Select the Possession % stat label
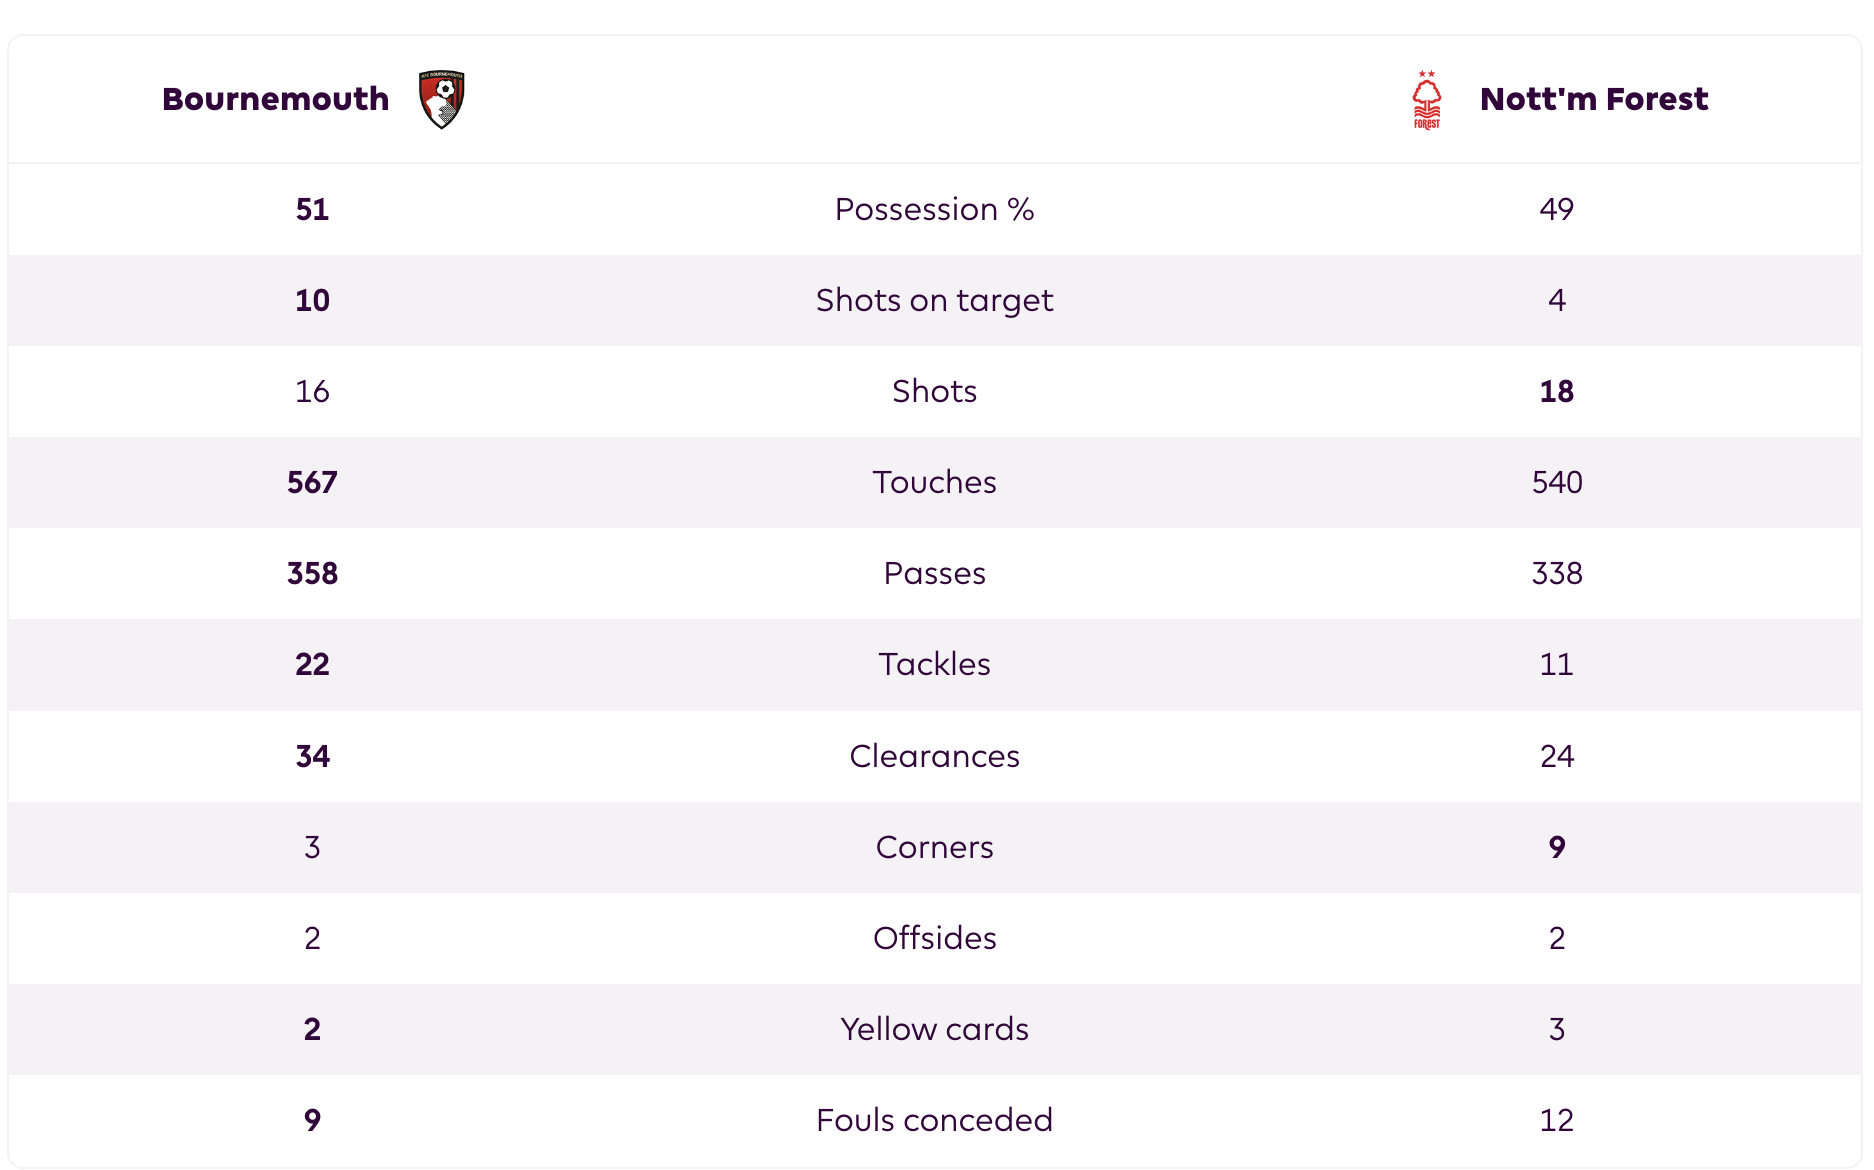Screen dimensions: 1874x1170 point(934,209)
